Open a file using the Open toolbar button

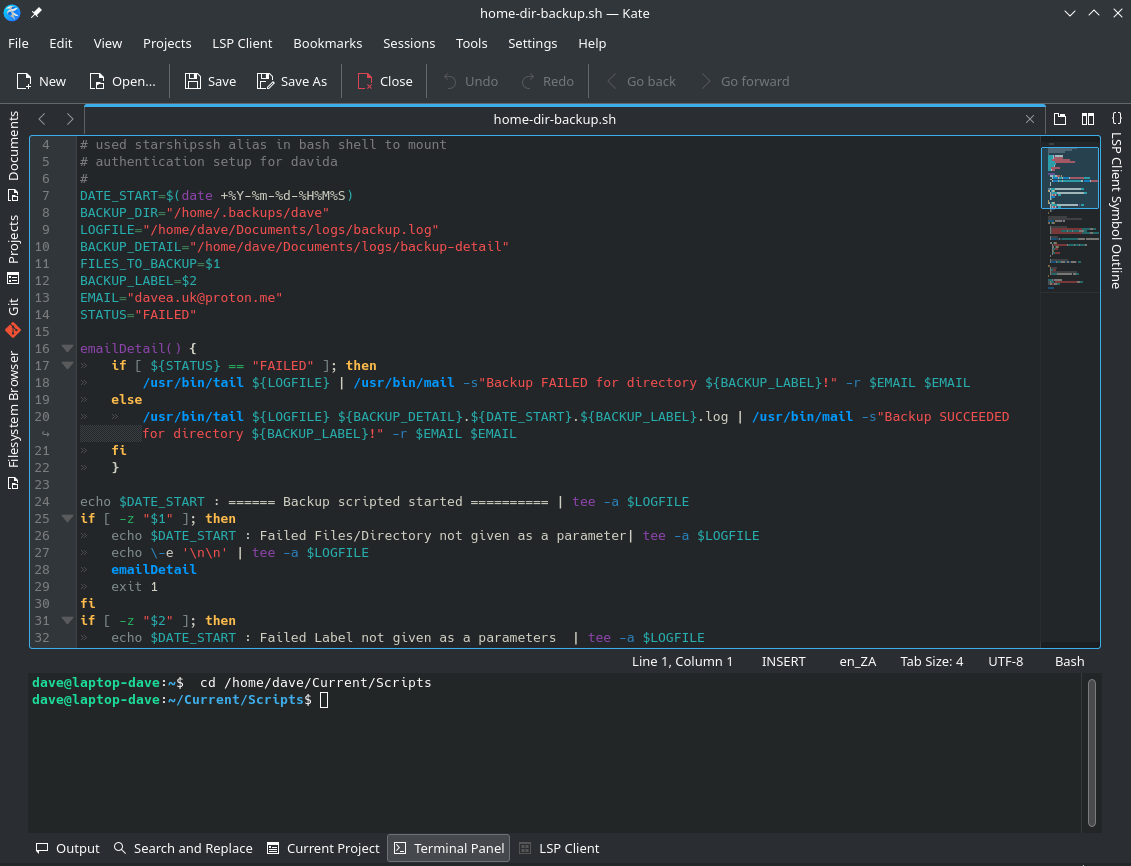122,81
